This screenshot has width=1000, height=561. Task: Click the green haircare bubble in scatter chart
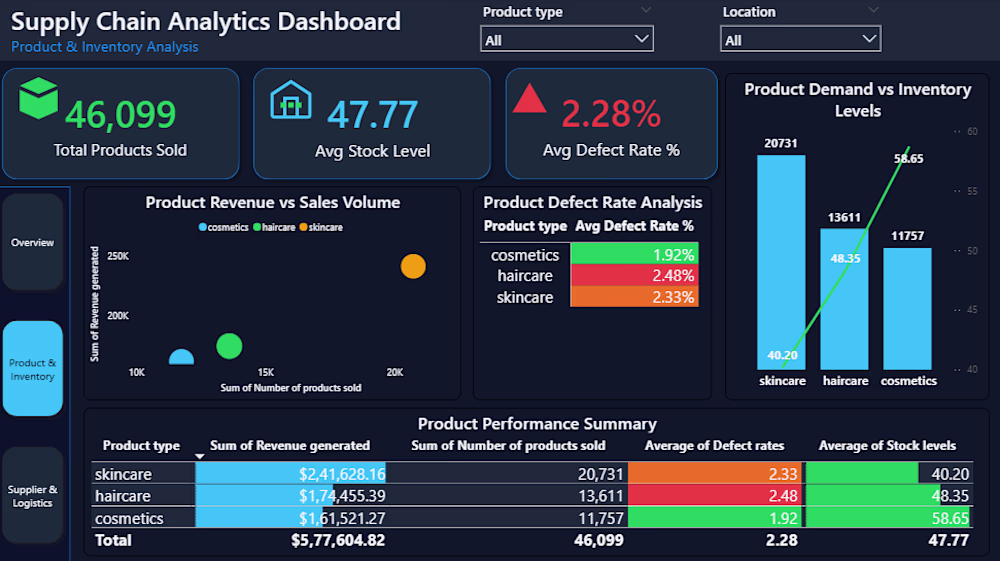pos(229,346)
